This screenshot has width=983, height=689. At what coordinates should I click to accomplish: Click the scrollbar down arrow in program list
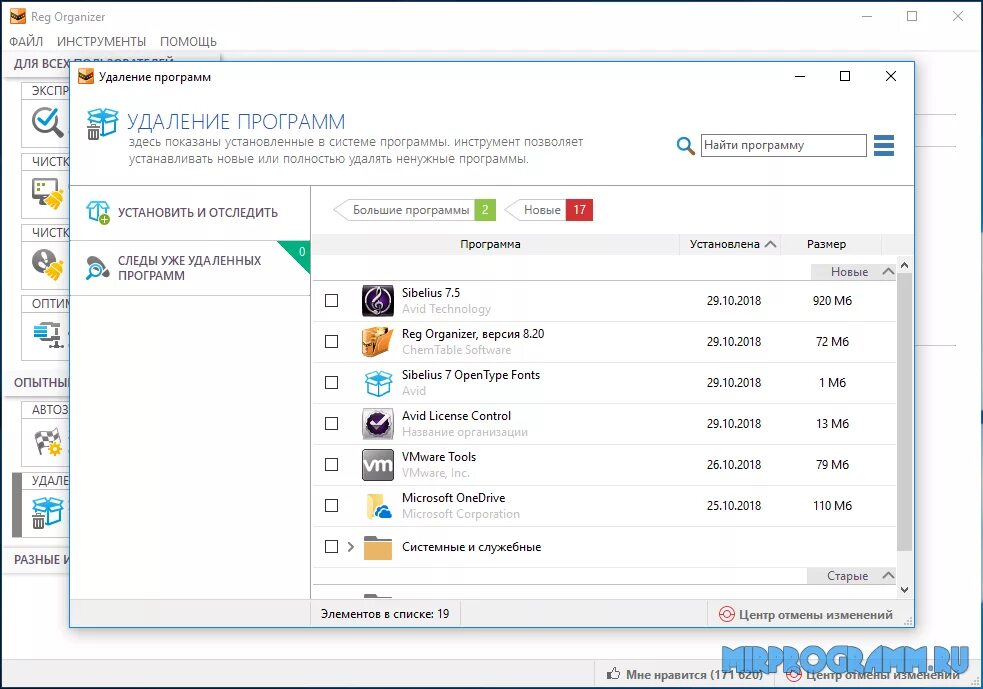904,590
